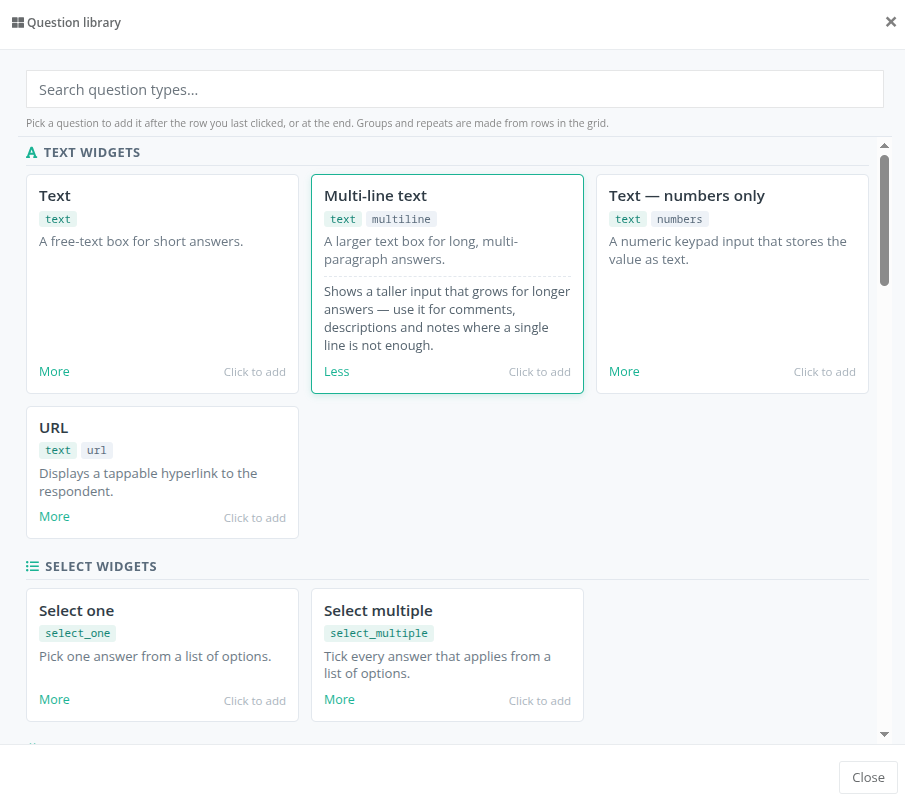The height and width of the screenshot is (803, 905).
Task: Click the 'select_multiple' tag chip
Action: pos(379,633)
